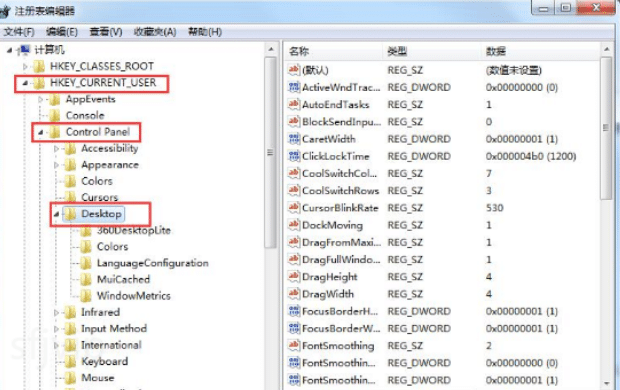The height and width of the screenshot is (390, 620).
Task: Click the 0x000004b0 (1200) data cell
Action: (x=531, y=156)
